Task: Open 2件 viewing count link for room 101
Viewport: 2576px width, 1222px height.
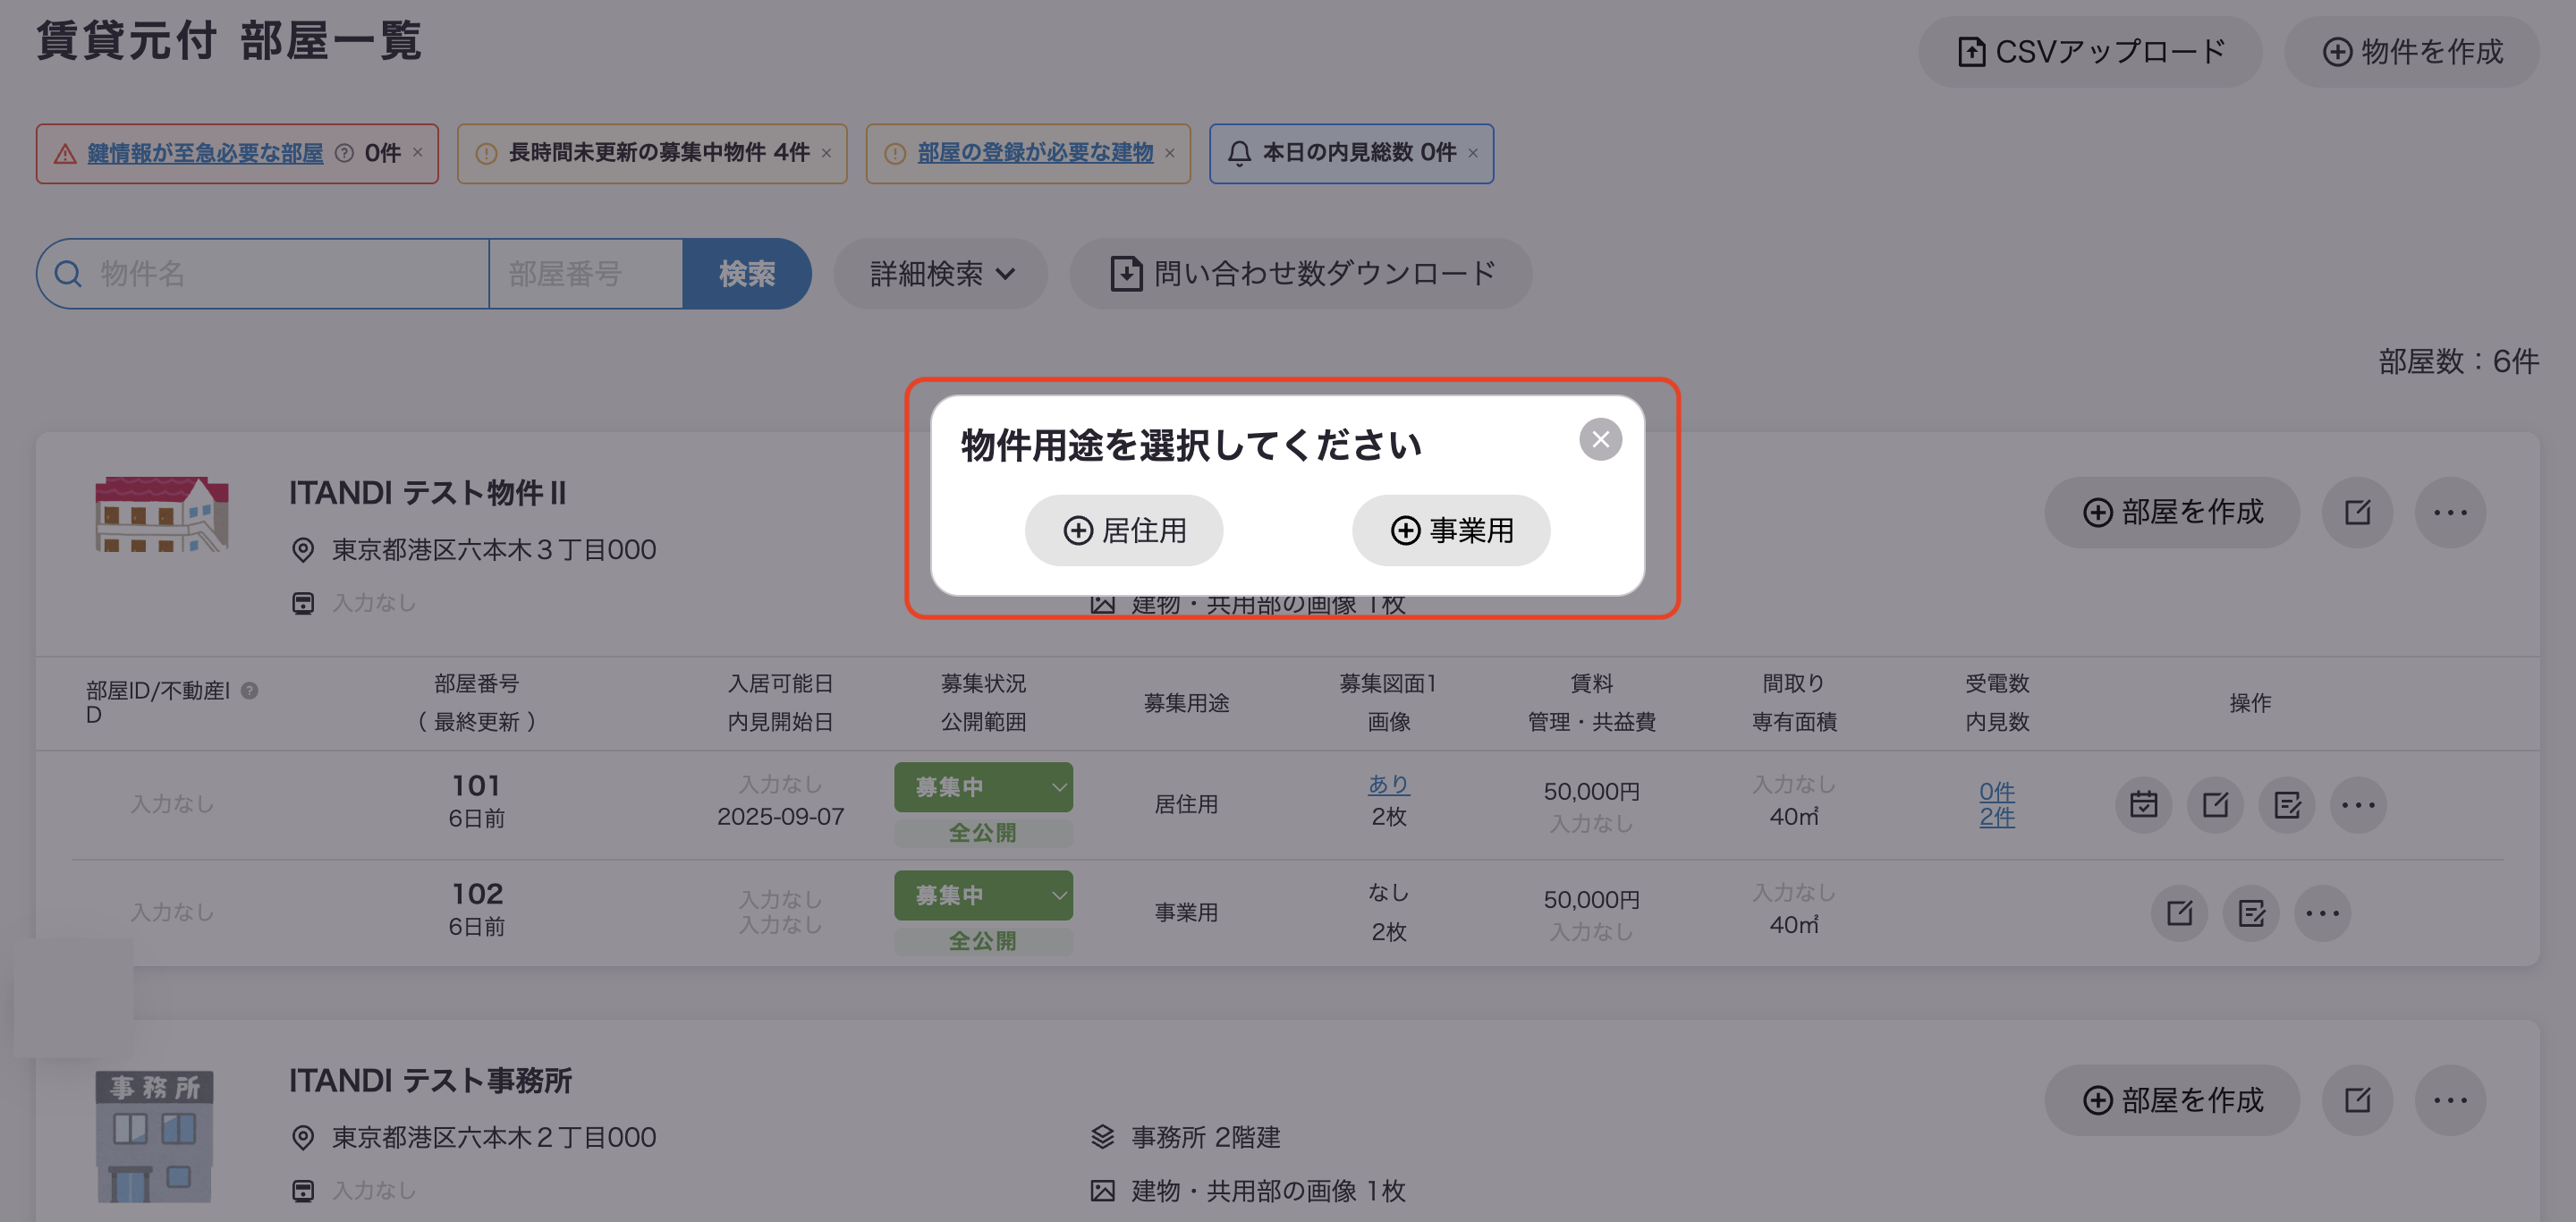Action: 1997,817
